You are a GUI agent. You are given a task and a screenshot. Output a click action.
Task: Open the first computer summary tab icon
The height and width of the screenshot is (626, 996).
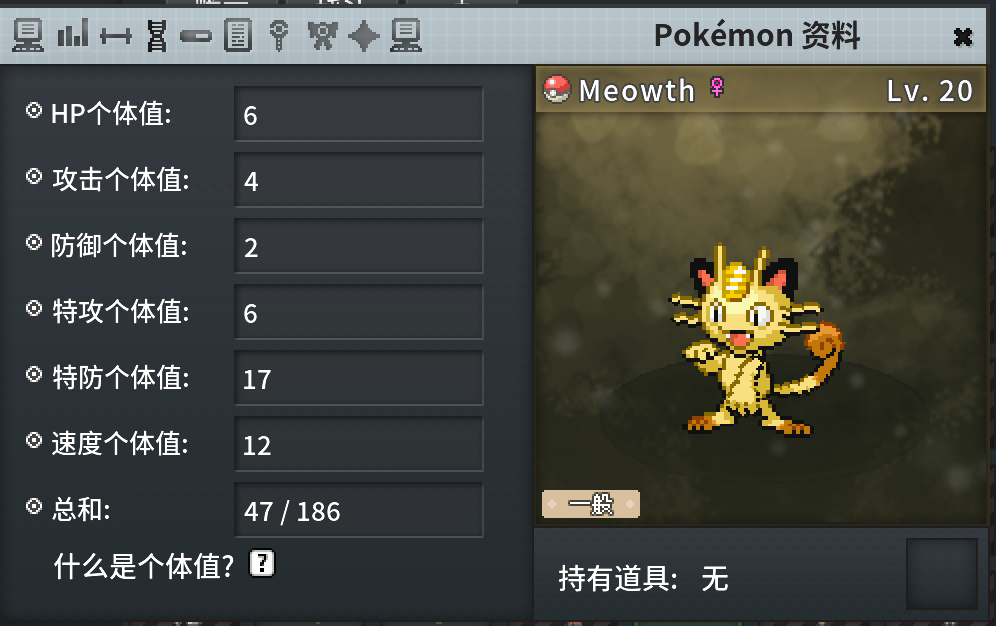(x=28, y=35)
